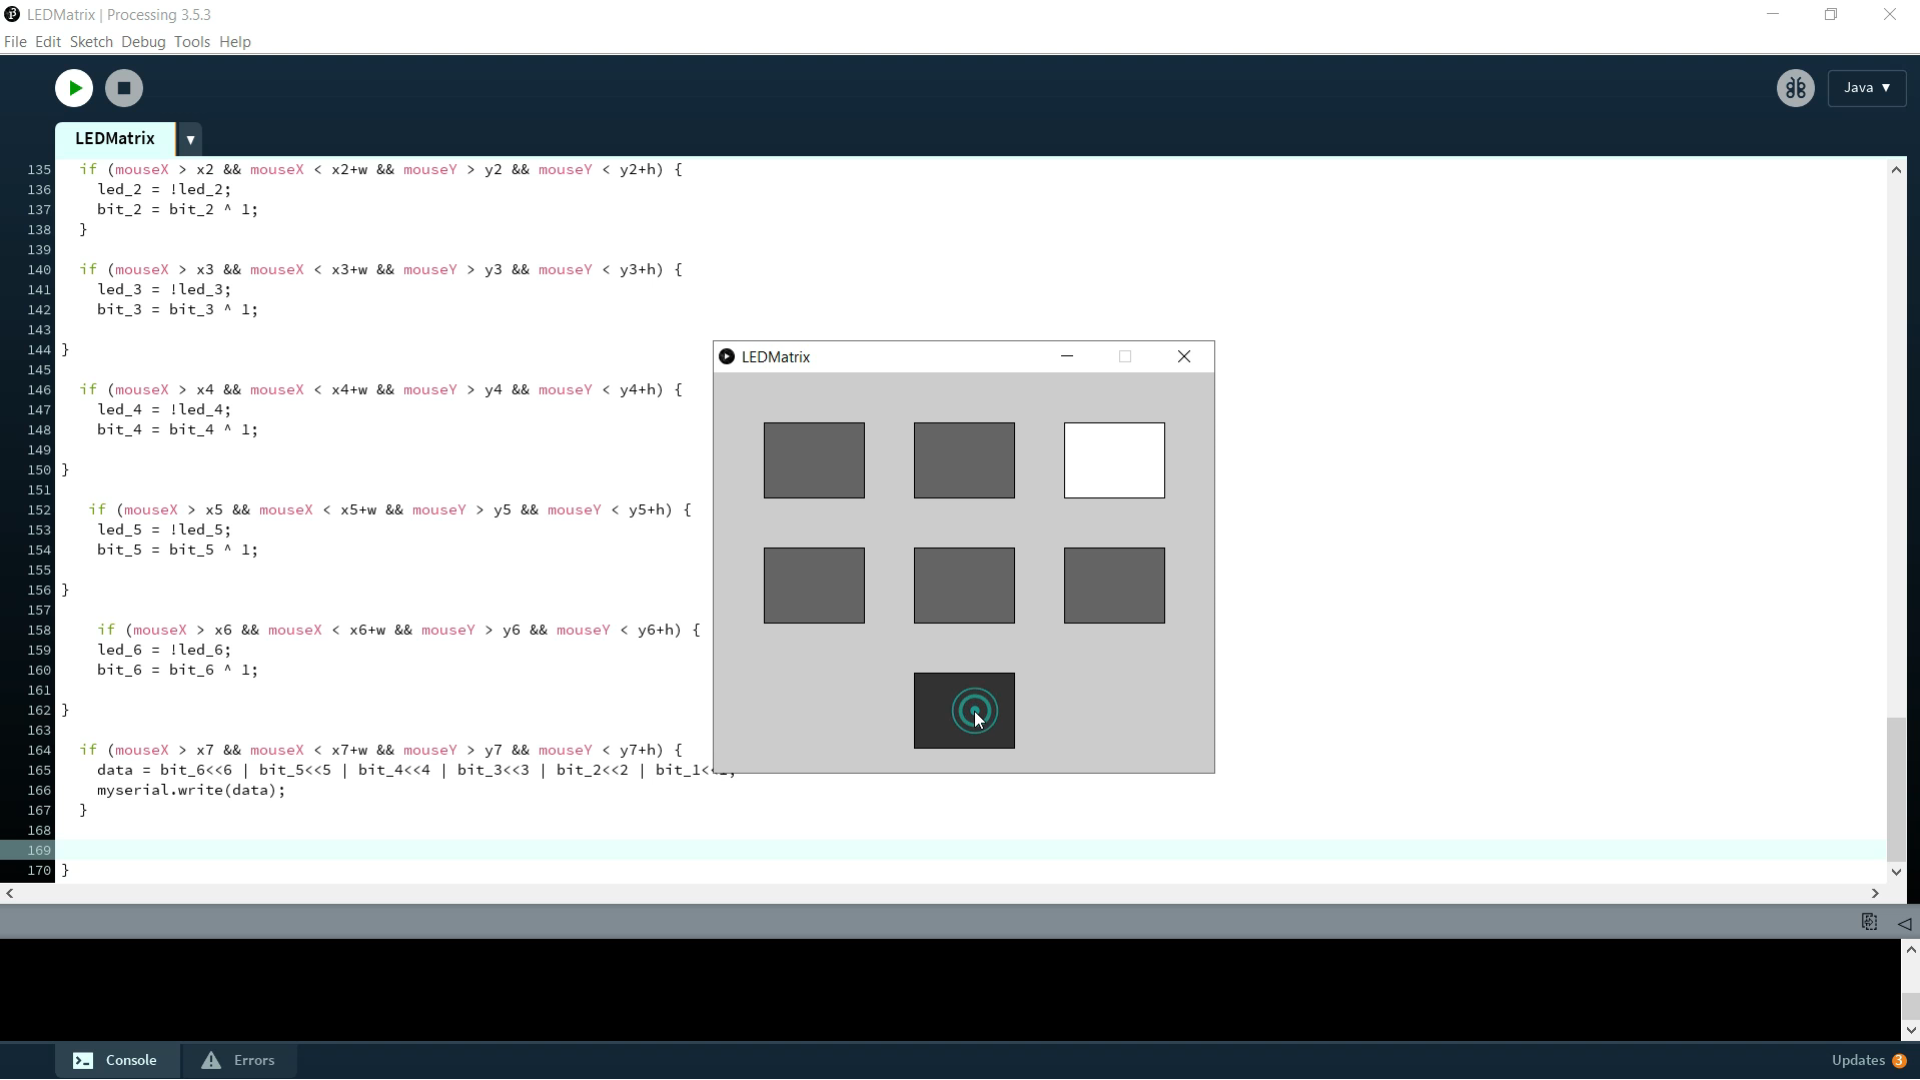The width and height of the screenshot is (1920, 1080).
Task: Click the Run sketch play button
Action: (74, 88)
